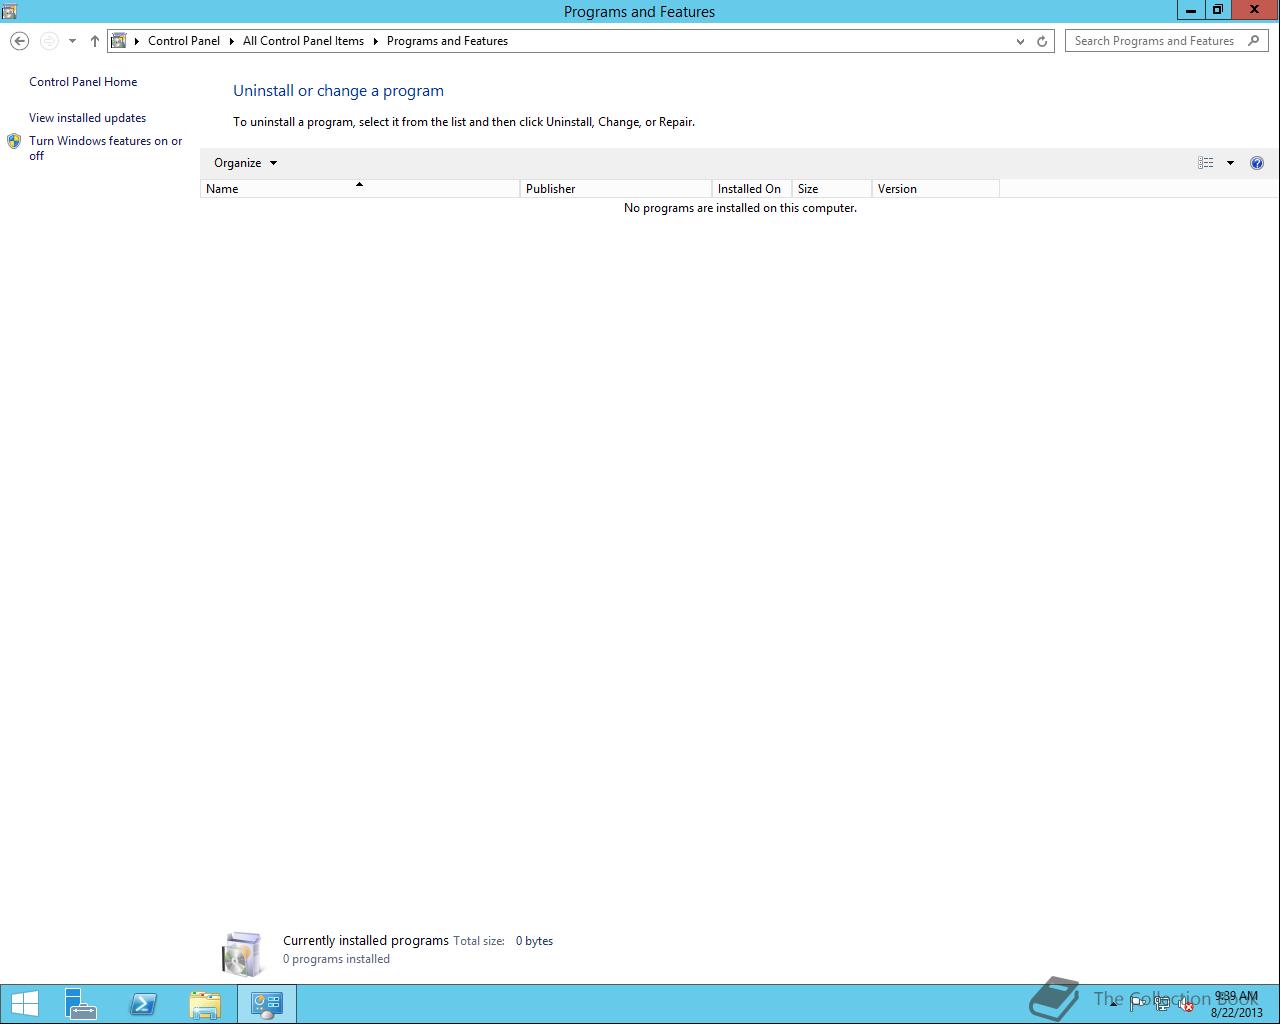Close the Programs and Features window
The image size is (1280, 1024).
click(1255, 10)
